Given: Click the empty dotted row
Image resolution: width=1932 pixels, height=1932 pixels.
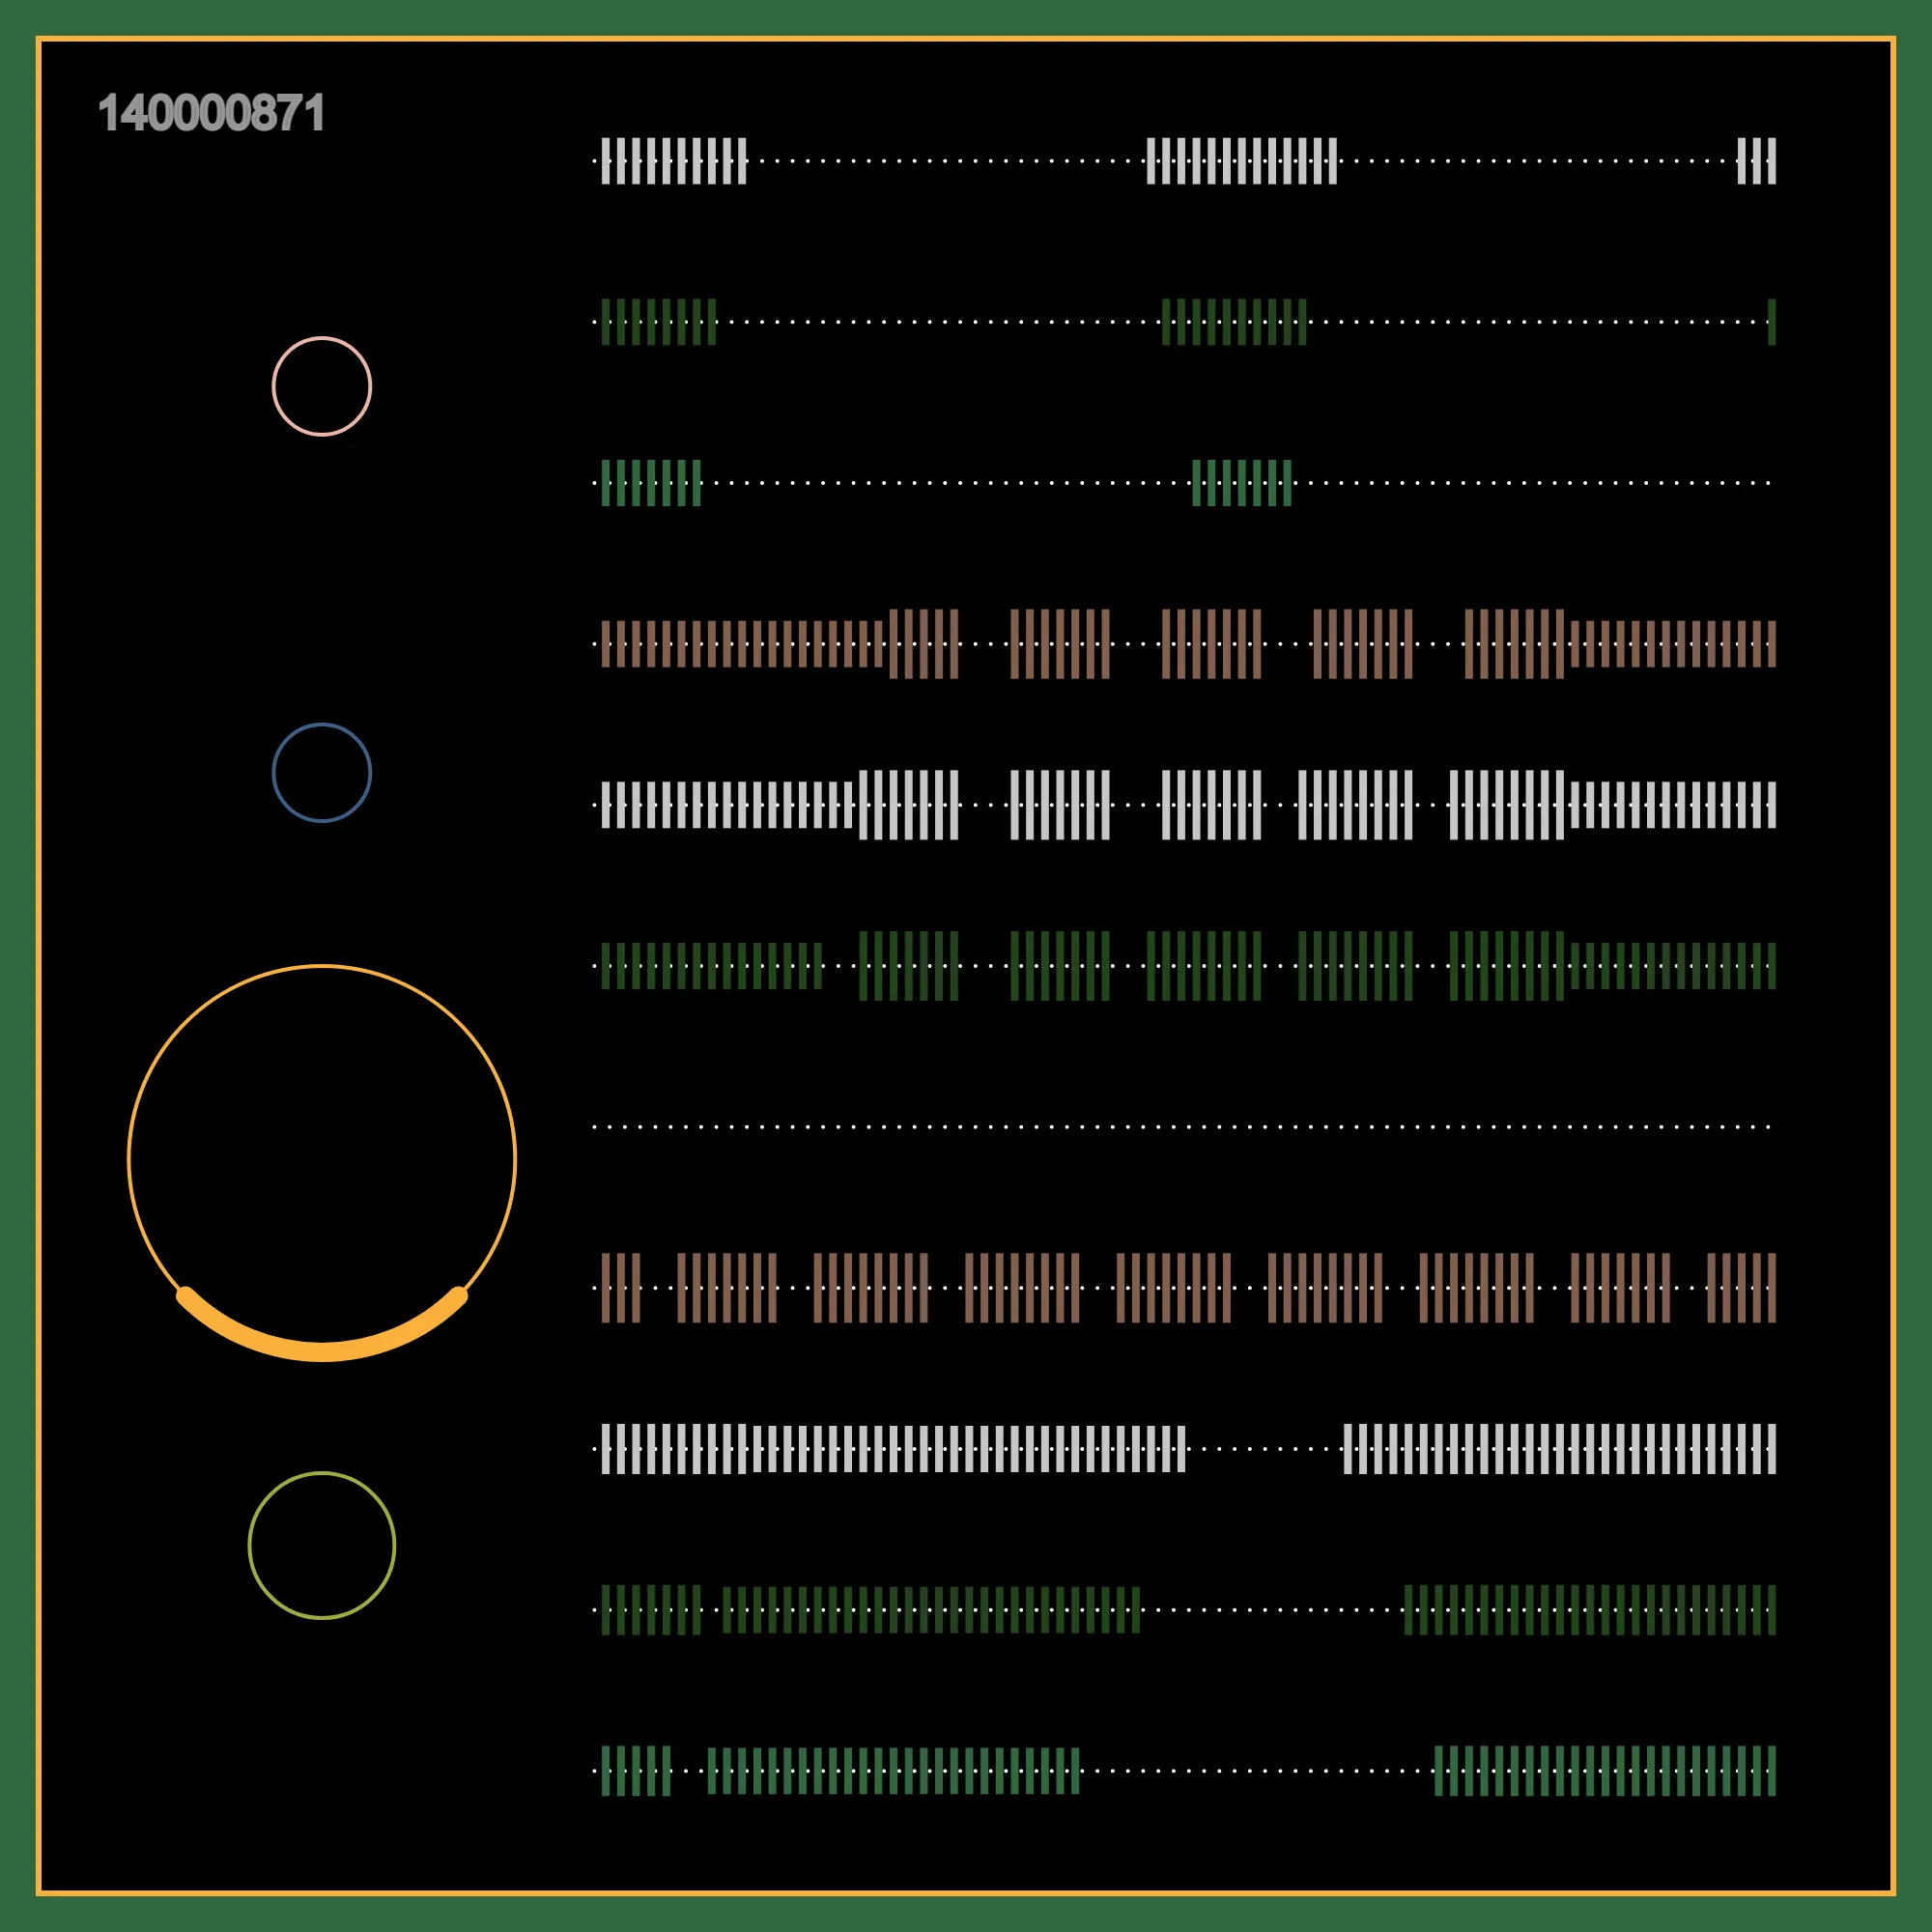Looking at the screenshot, I should tap(1182, 1127).
